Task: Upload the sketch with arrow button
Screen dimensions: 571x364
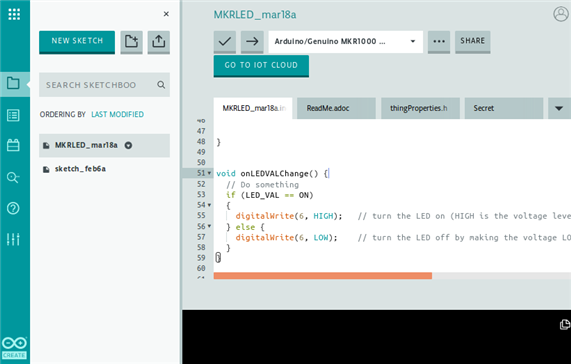Action: coord(252,41)
